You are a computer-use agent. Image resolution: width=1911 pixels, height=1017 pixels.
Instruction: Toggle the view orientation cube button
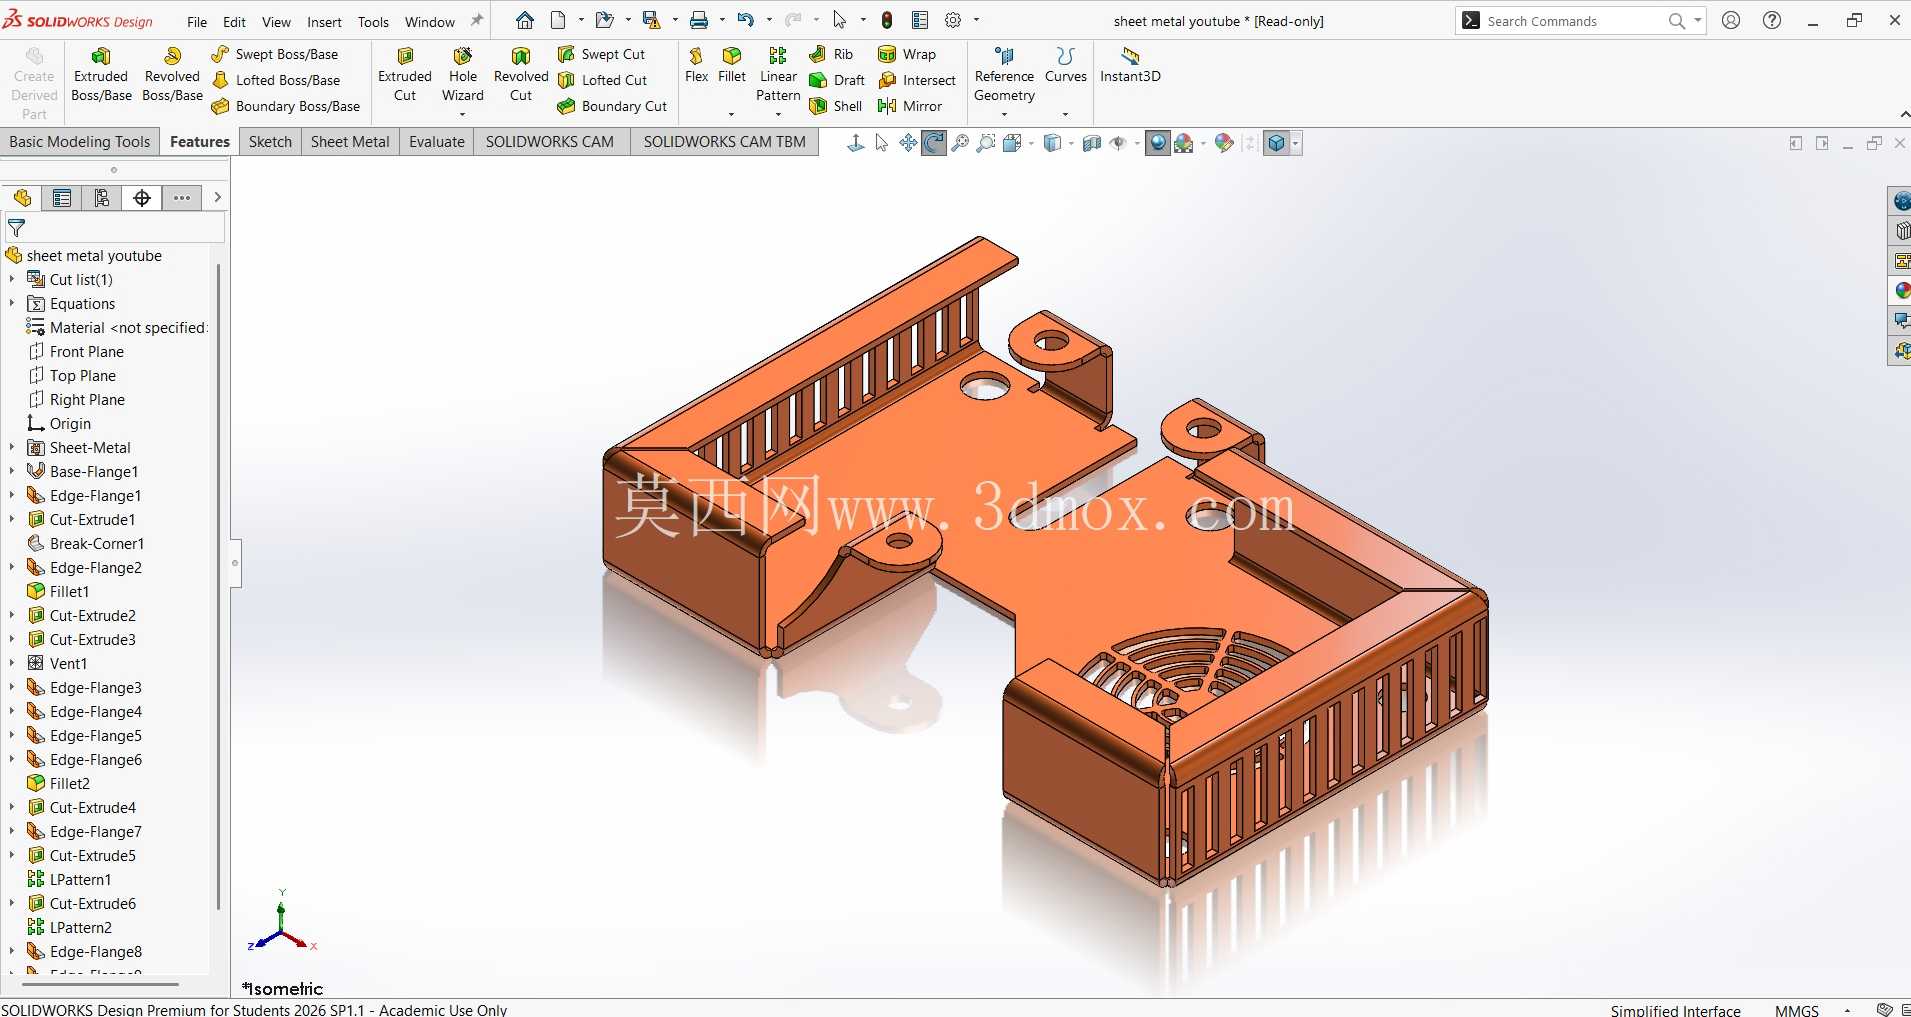click(x=1276, y=143)
